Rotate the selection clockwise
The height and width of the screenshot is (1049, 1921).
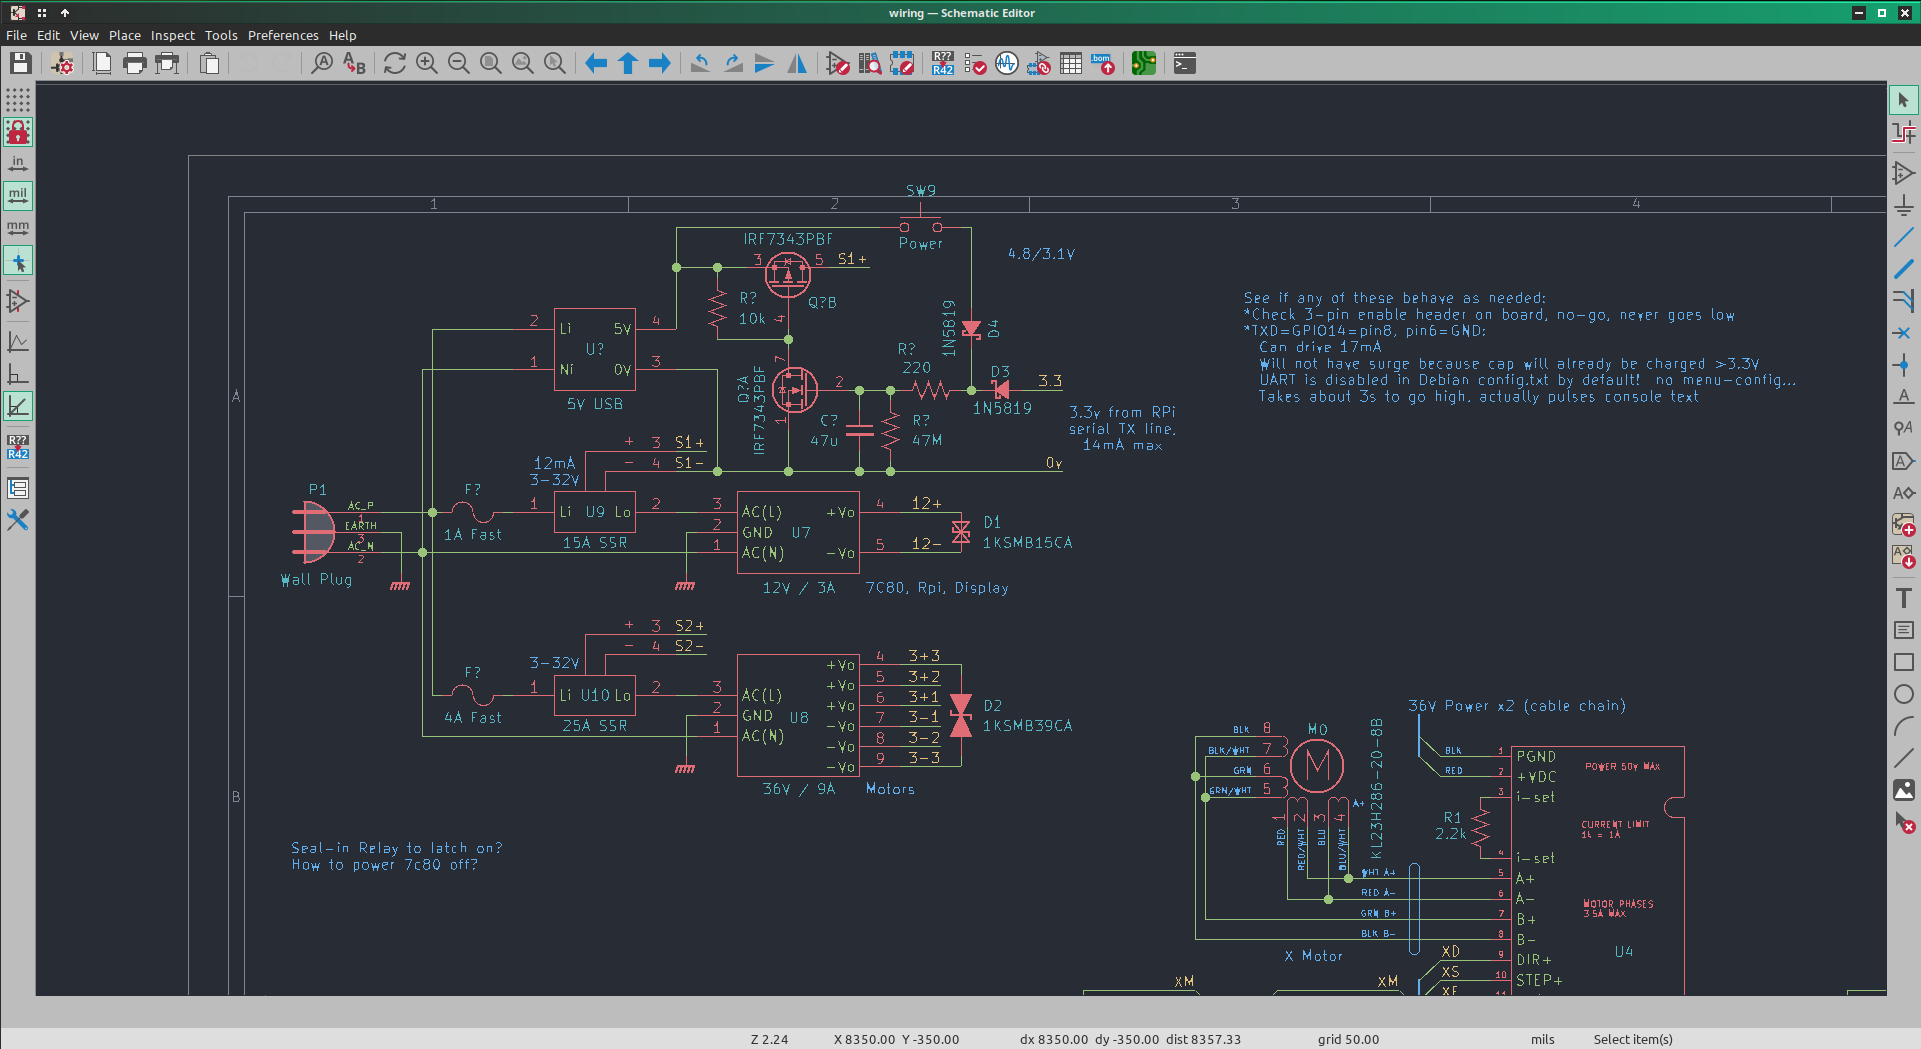(x=733, y=64)
